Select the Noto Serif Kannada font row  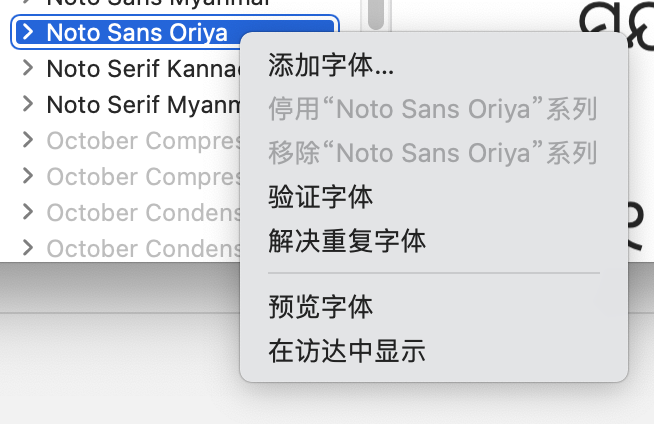[x=140, y=69]
